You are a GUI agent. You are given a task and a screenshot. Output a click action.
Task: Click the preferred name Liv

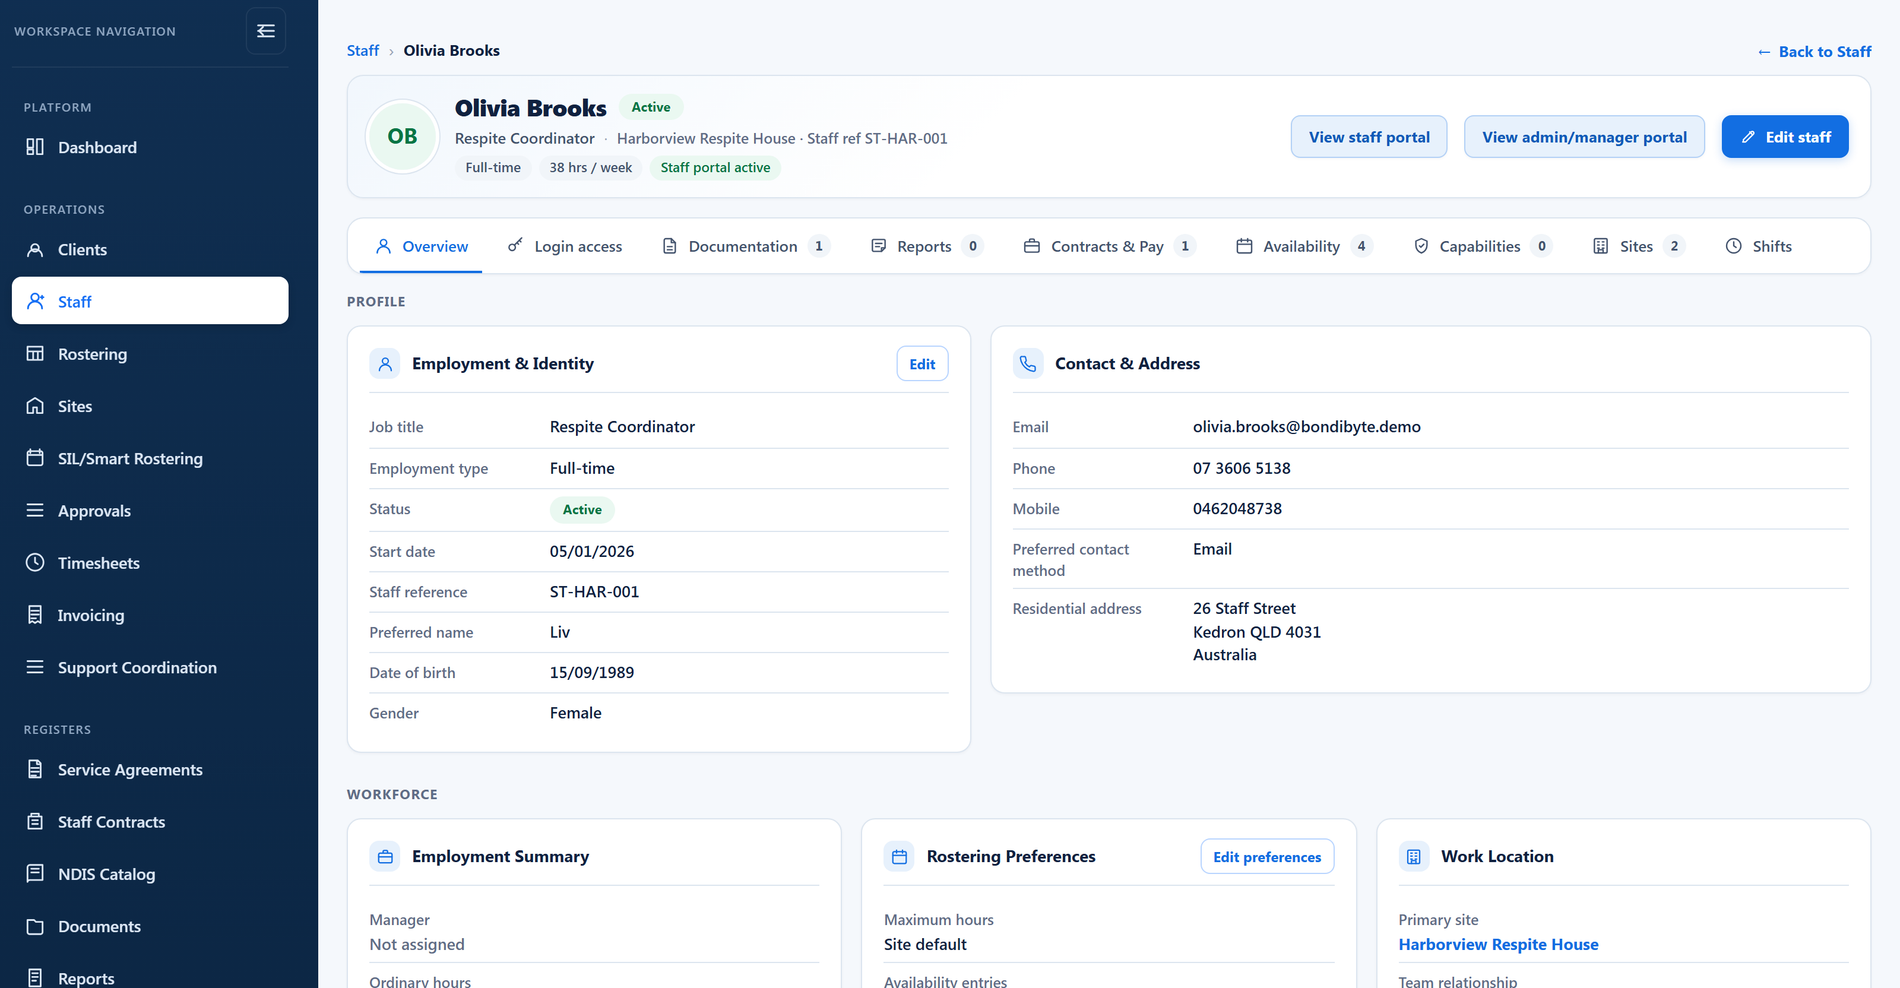560,633
